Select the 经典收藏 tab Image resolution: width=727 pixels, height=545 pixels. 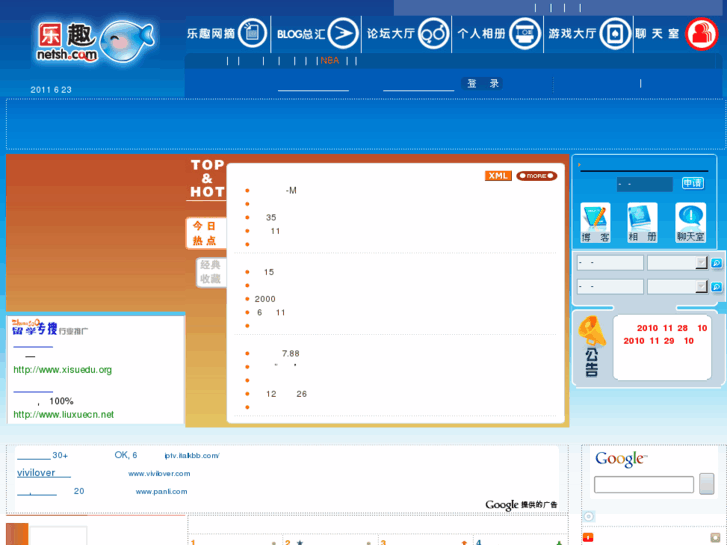click(211, 272)
